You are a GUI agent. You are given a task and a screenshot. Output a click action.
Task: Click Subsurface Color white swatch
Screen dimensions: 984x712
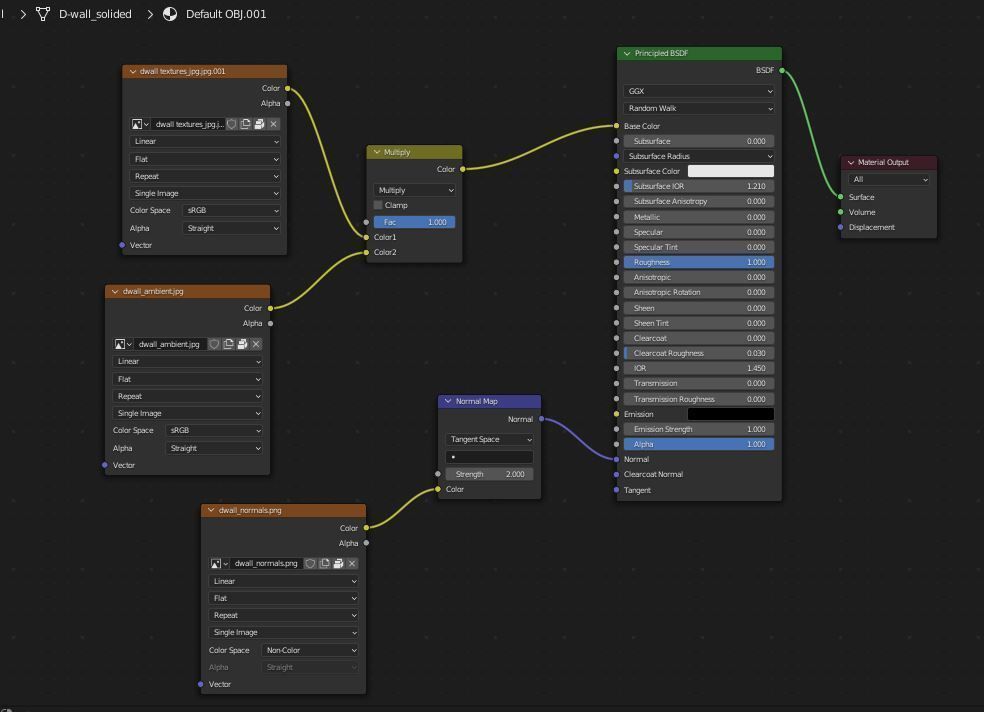click(x=731, y=171)
